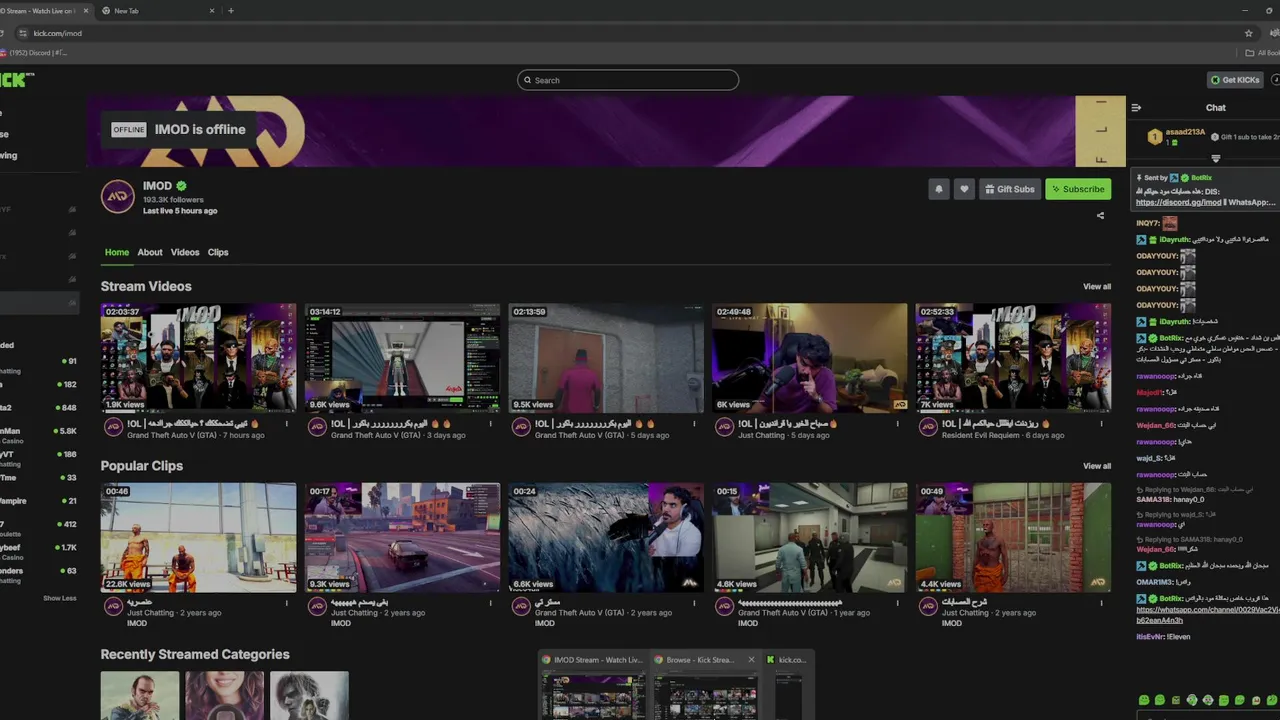
Task: Click the Kick logo at top left
Action: pyautogui.click(x=17, y=80)
